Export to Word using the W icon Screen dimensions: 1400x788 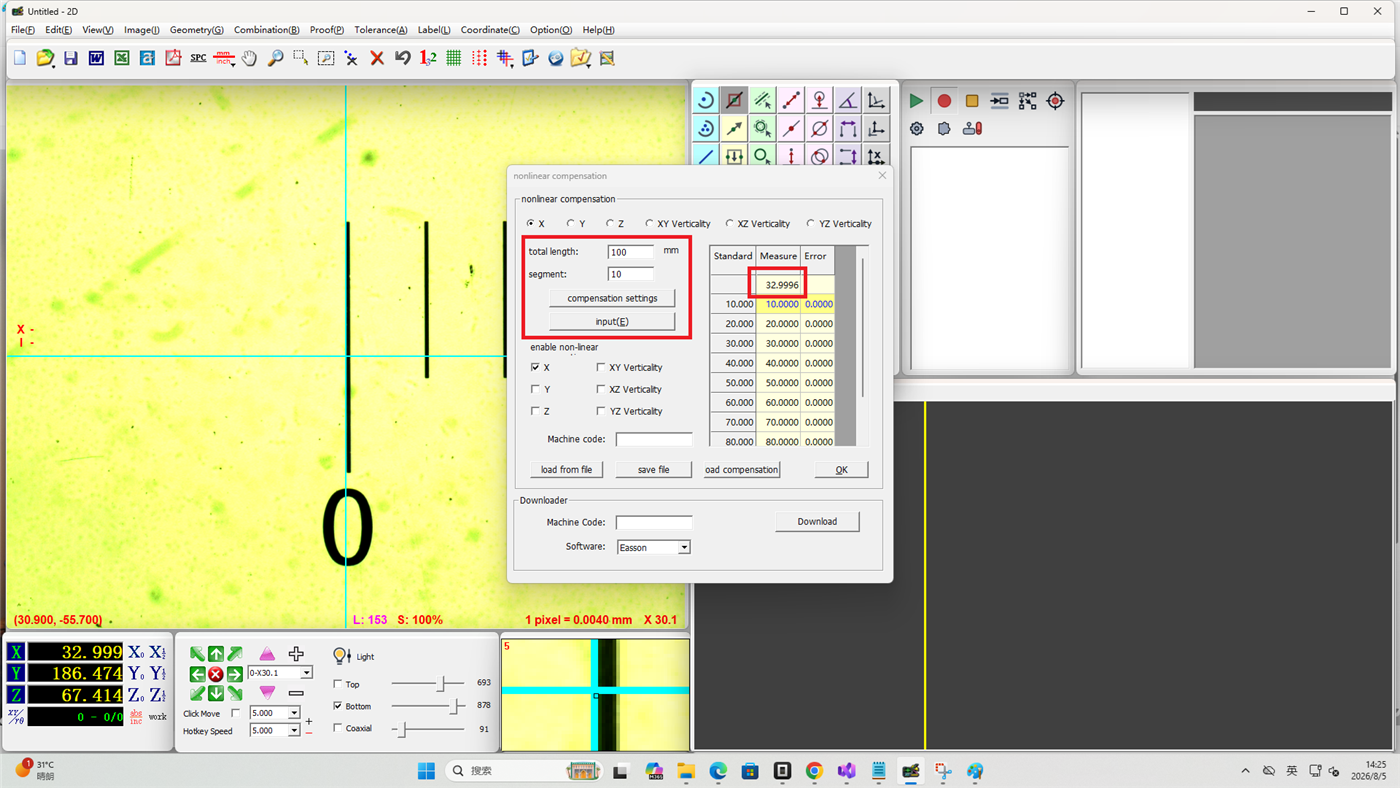tap(96, 58)
